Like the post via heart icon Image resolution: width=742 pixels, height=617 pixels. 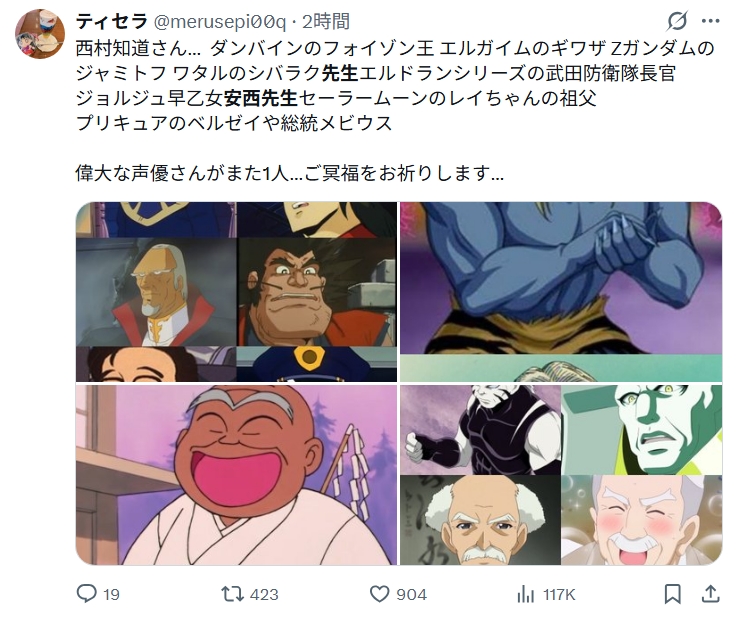379,593
